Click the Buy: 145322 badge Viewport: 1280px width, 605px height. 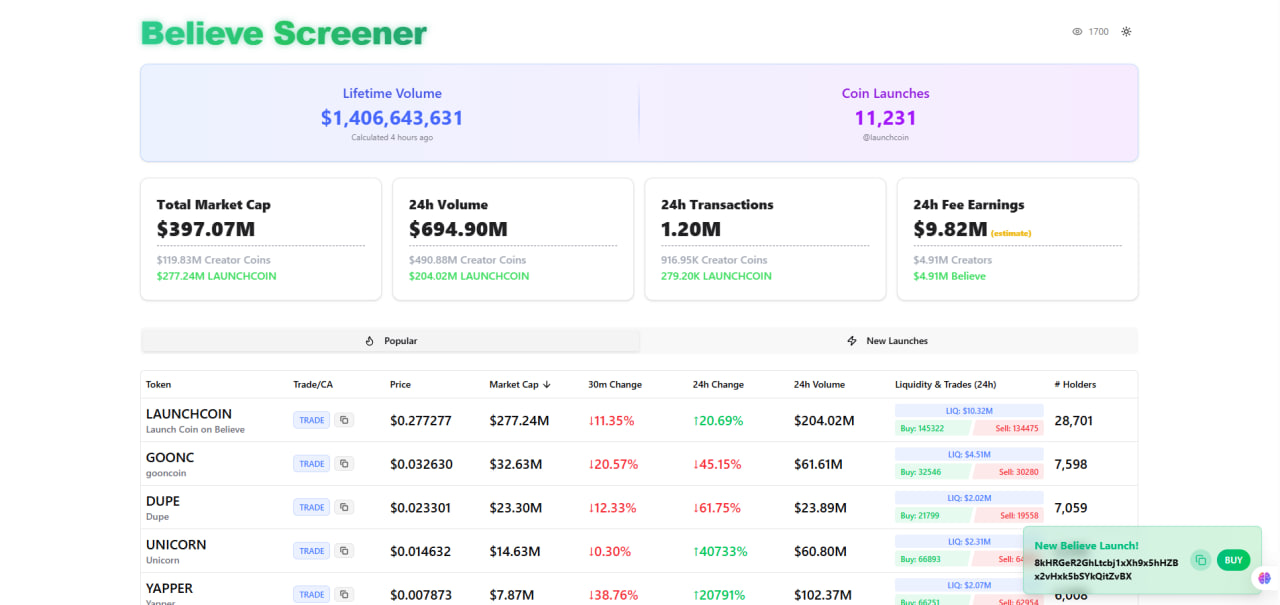932,428
